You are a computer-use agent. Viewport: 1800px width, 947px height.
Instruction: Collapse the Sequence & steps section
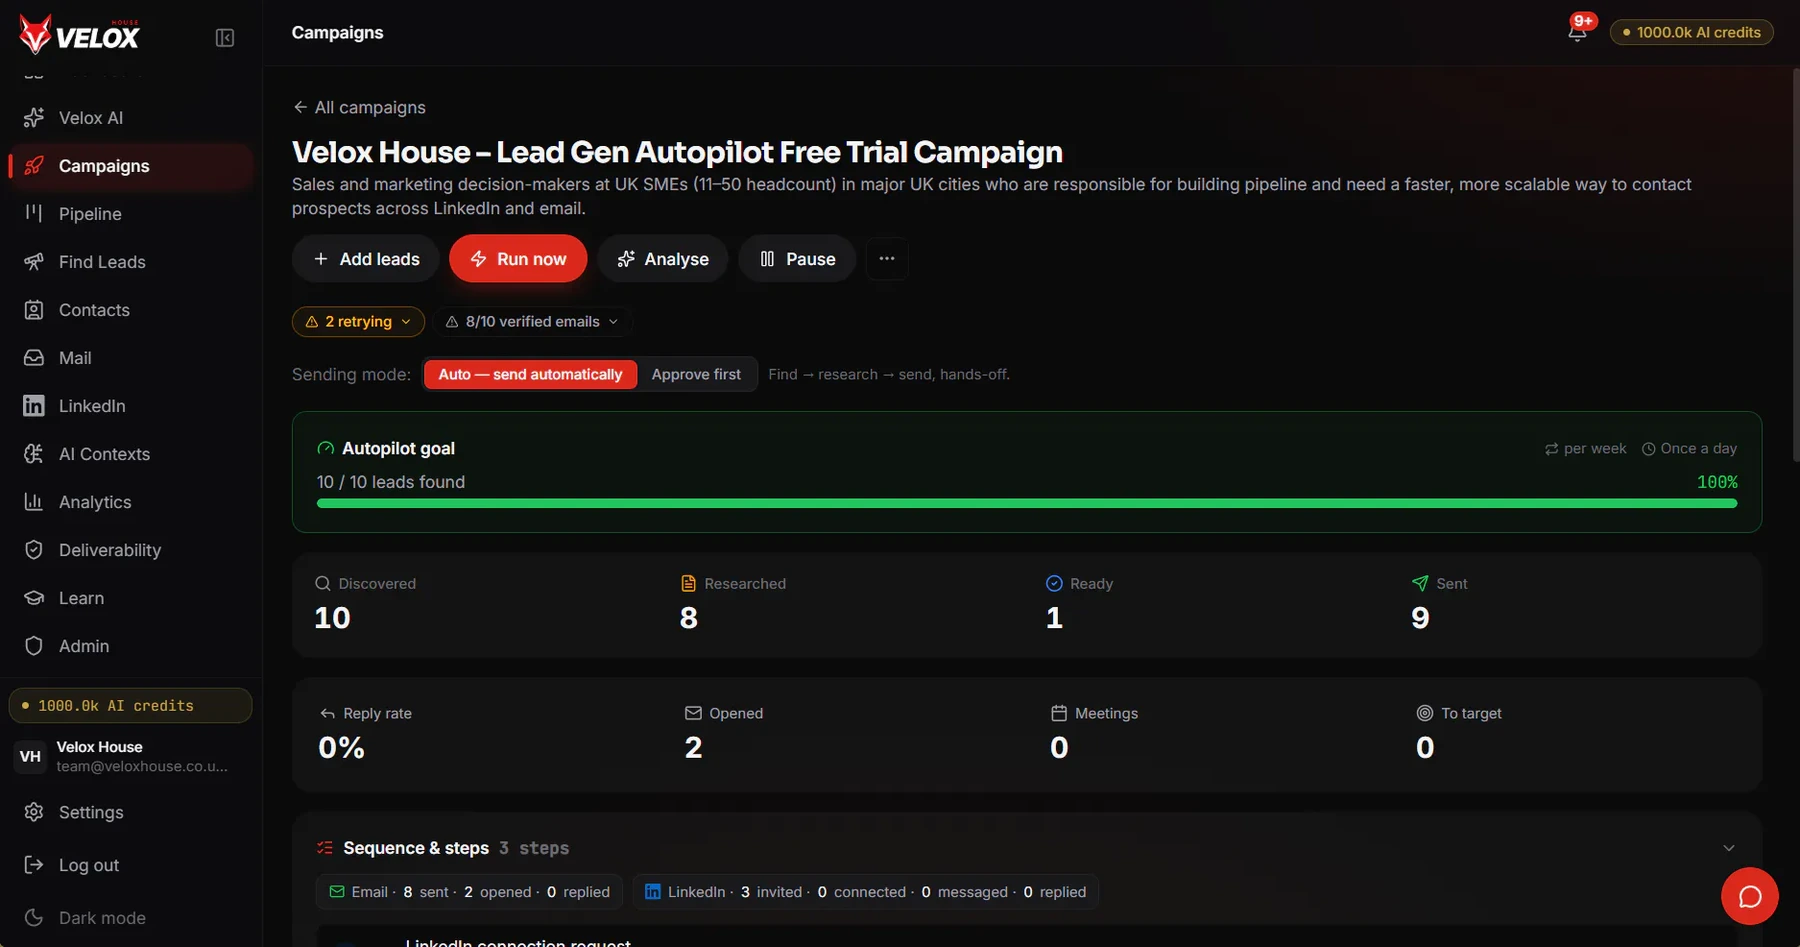[1729, 848]
